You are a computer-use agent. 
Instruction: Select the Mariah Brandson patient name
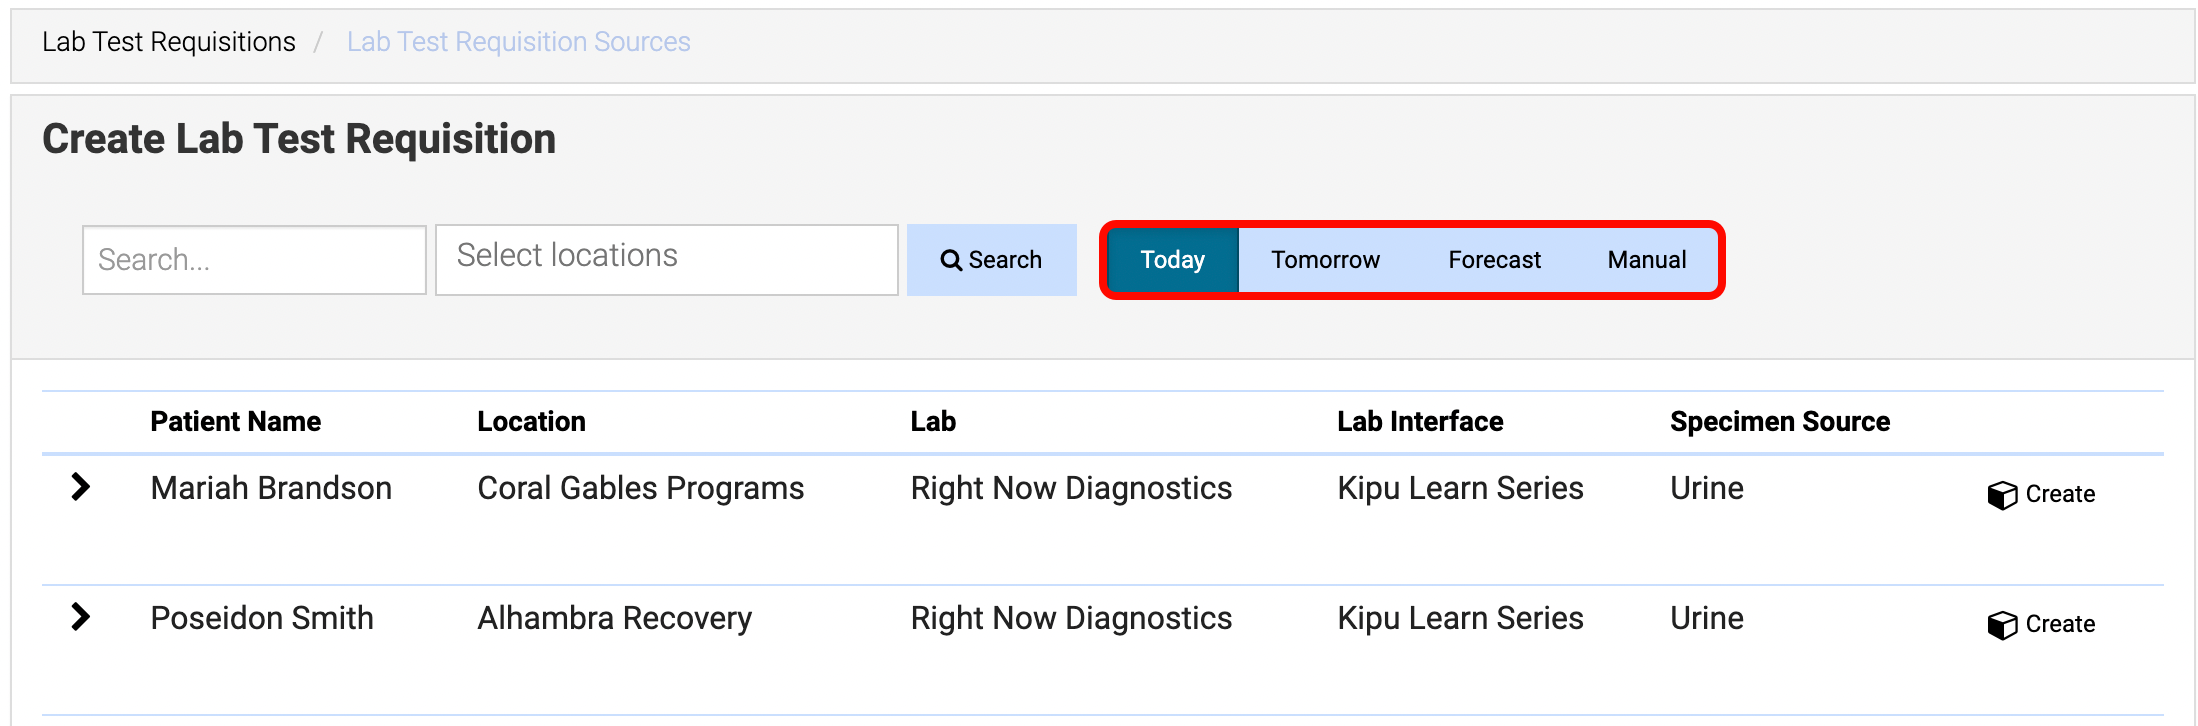(271, 488)
